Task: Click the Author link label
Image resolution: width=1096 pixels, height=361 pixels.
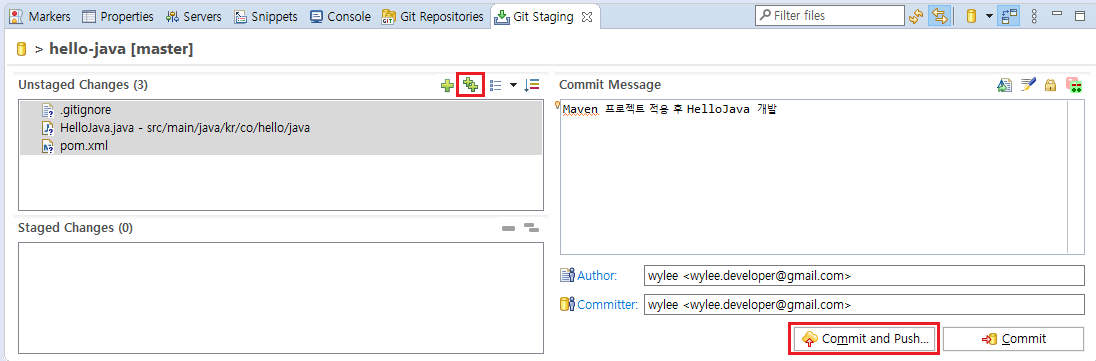Action: 597,276
